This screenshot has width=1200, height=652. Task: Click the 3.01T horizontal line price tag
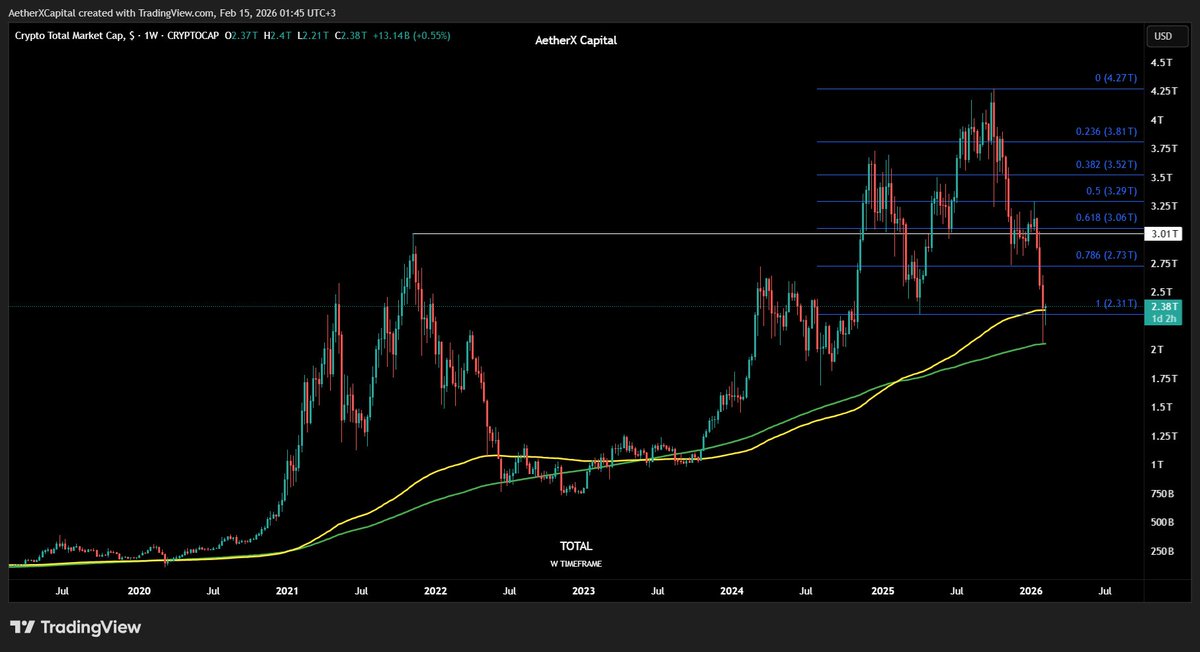[1163, 234]
